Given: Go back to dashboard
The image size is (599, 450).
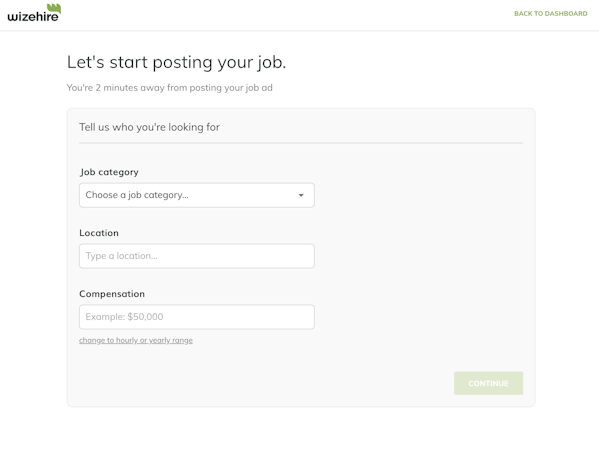Looking at the screenshot, I should tap(550, 14).
